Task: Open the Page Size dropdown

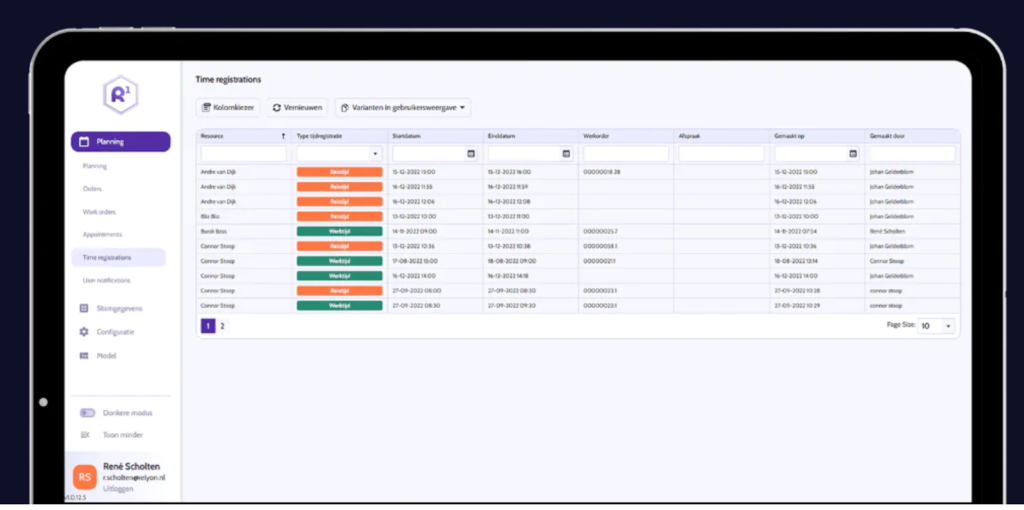Action: [936, 326]
